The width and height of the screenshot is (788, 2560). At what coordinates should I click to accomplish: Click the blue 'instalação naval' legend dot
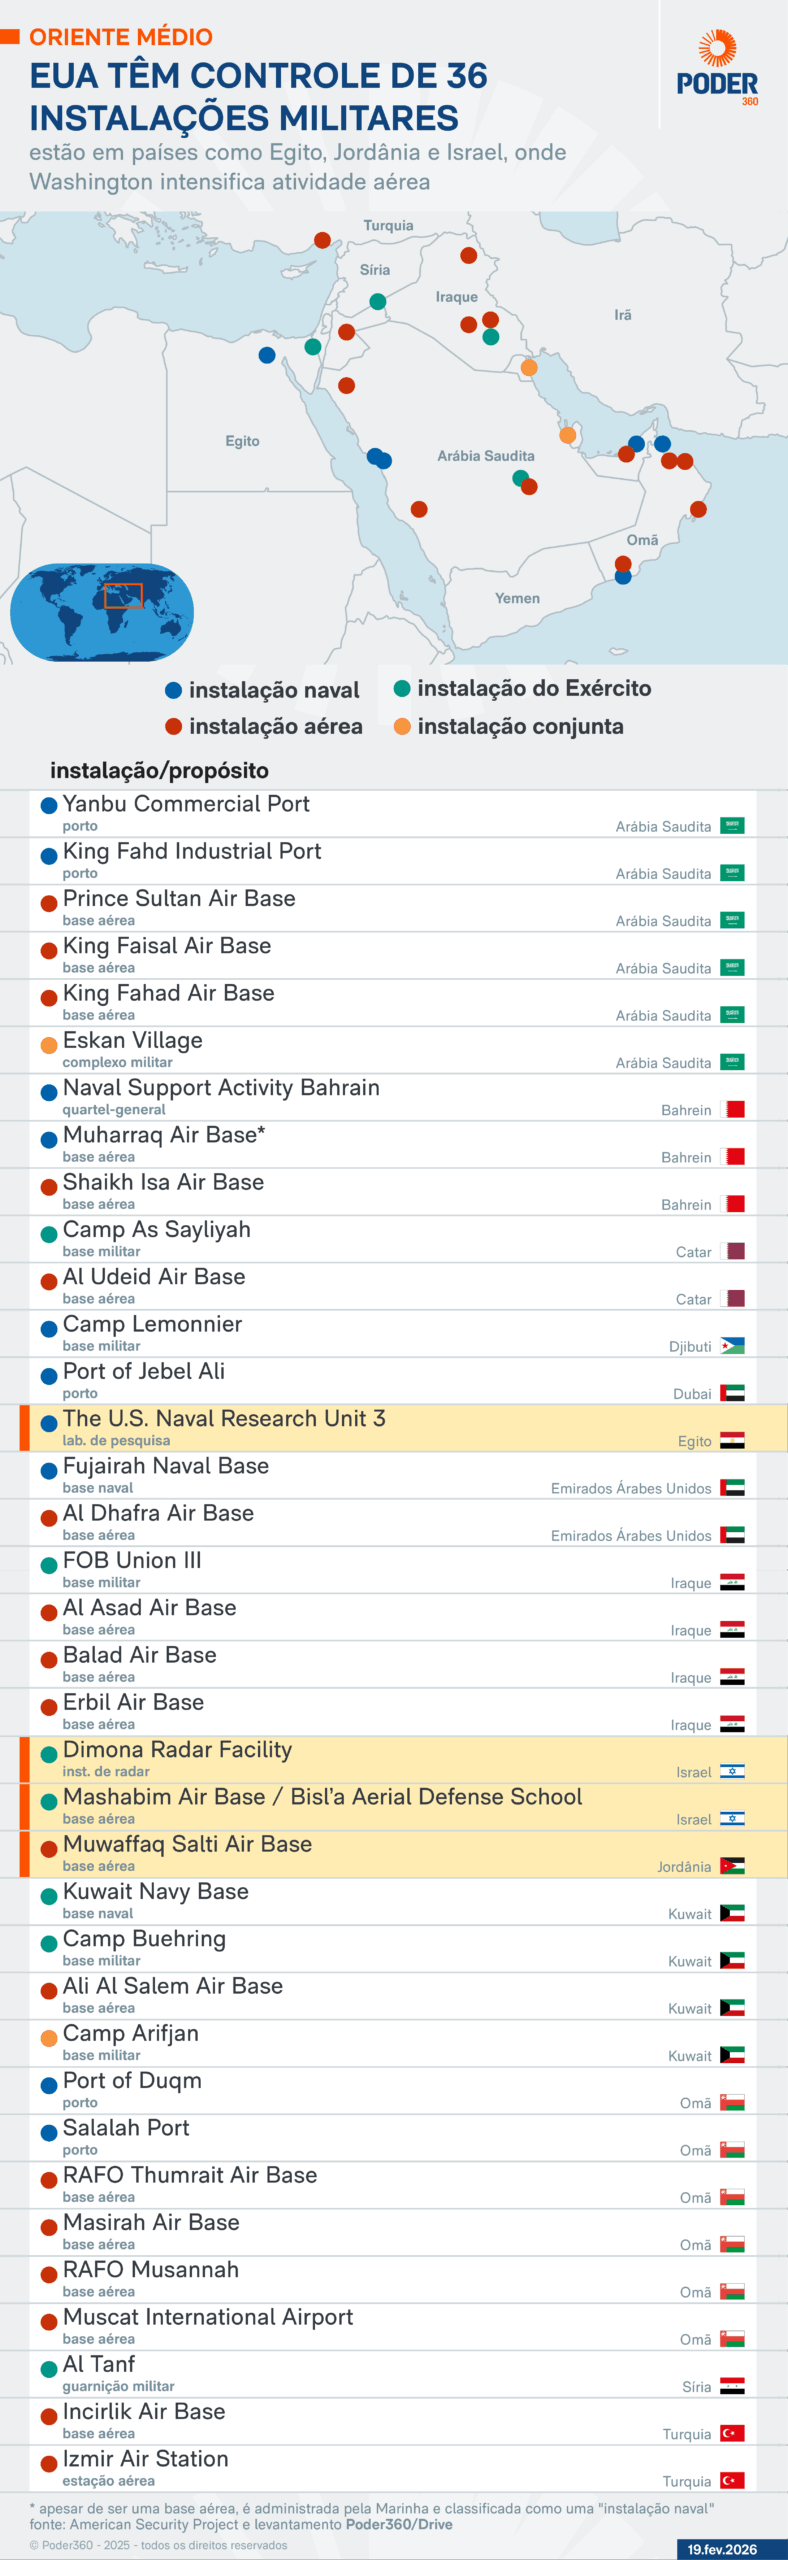tap(173, 690)
